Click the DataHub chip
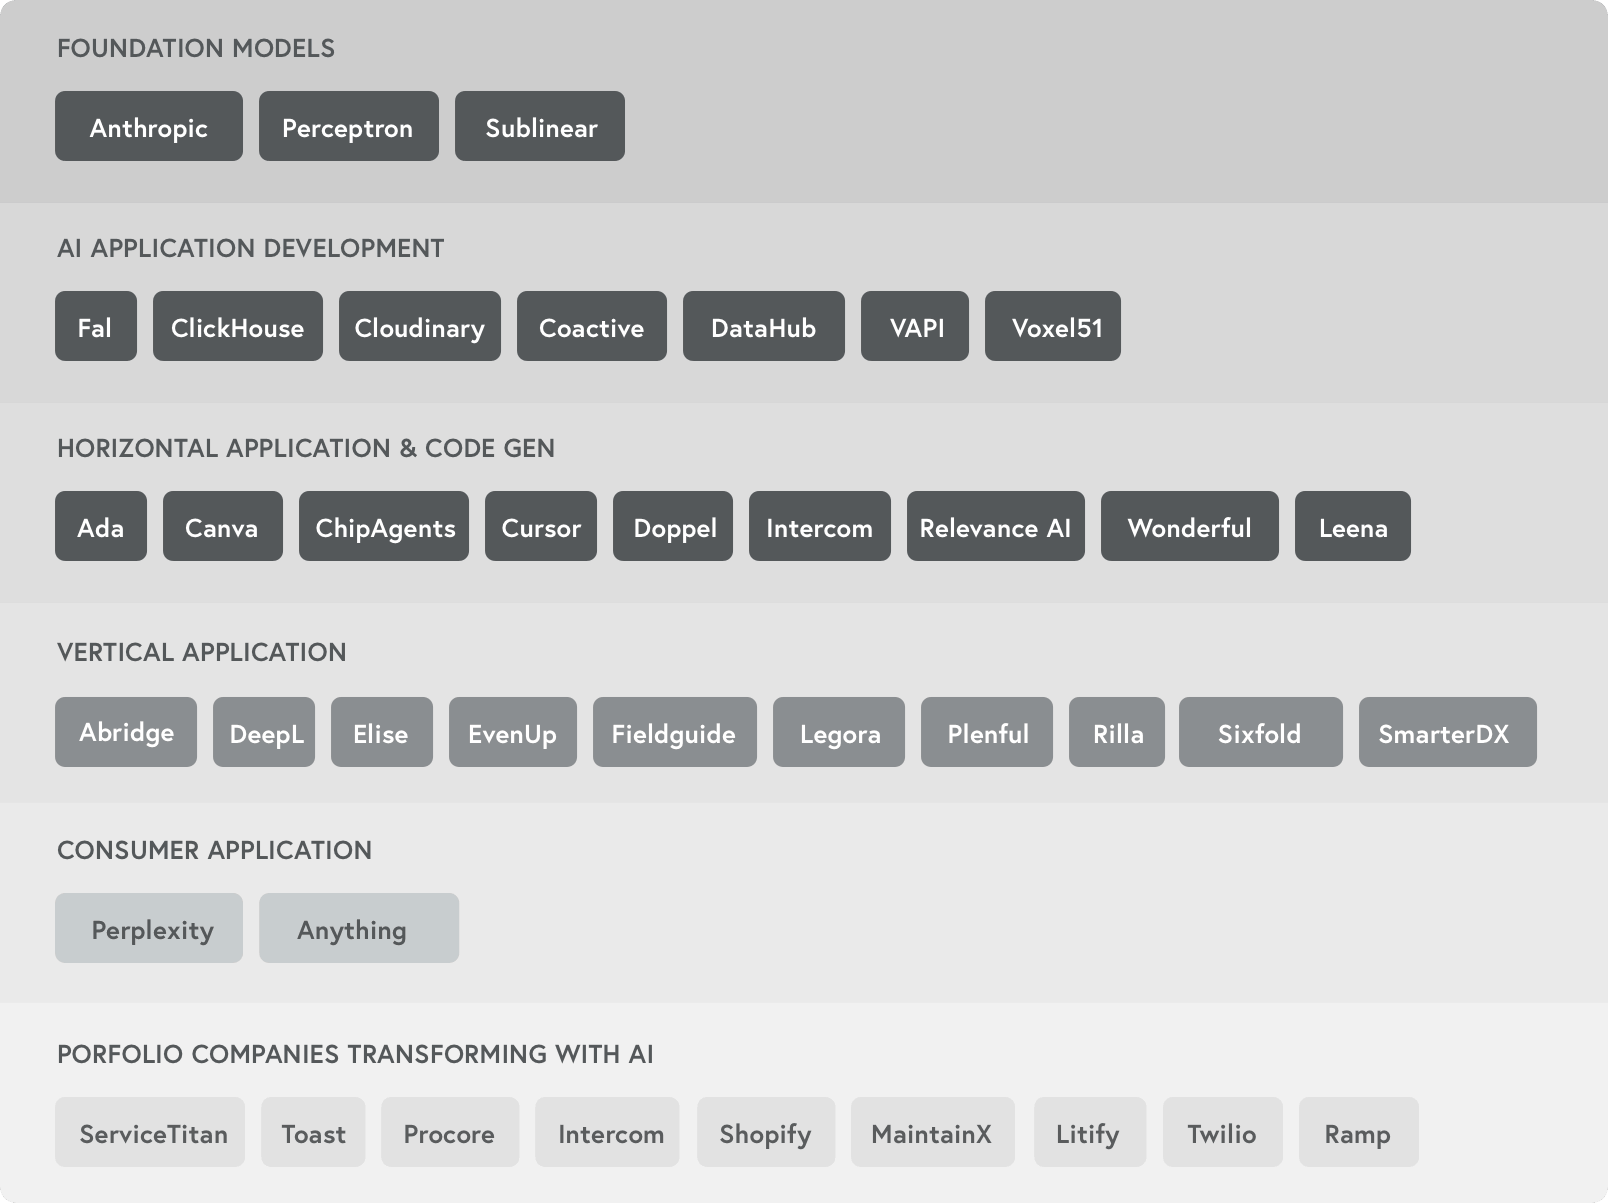The width and height of the screenshot is (1608, 1204). tap(764, 326)
